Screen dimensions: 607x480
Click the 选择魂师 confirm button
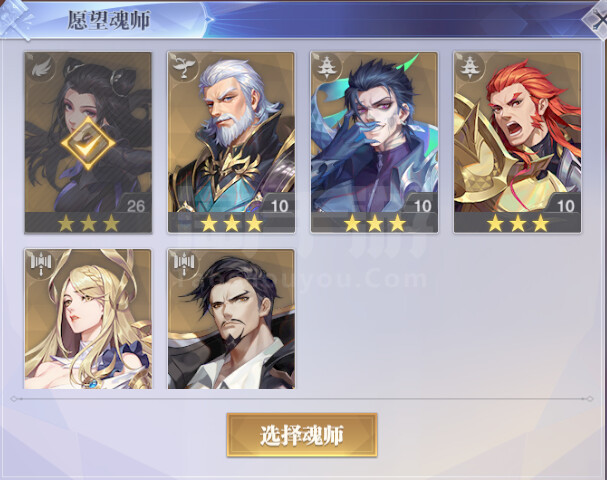point(302,435)
